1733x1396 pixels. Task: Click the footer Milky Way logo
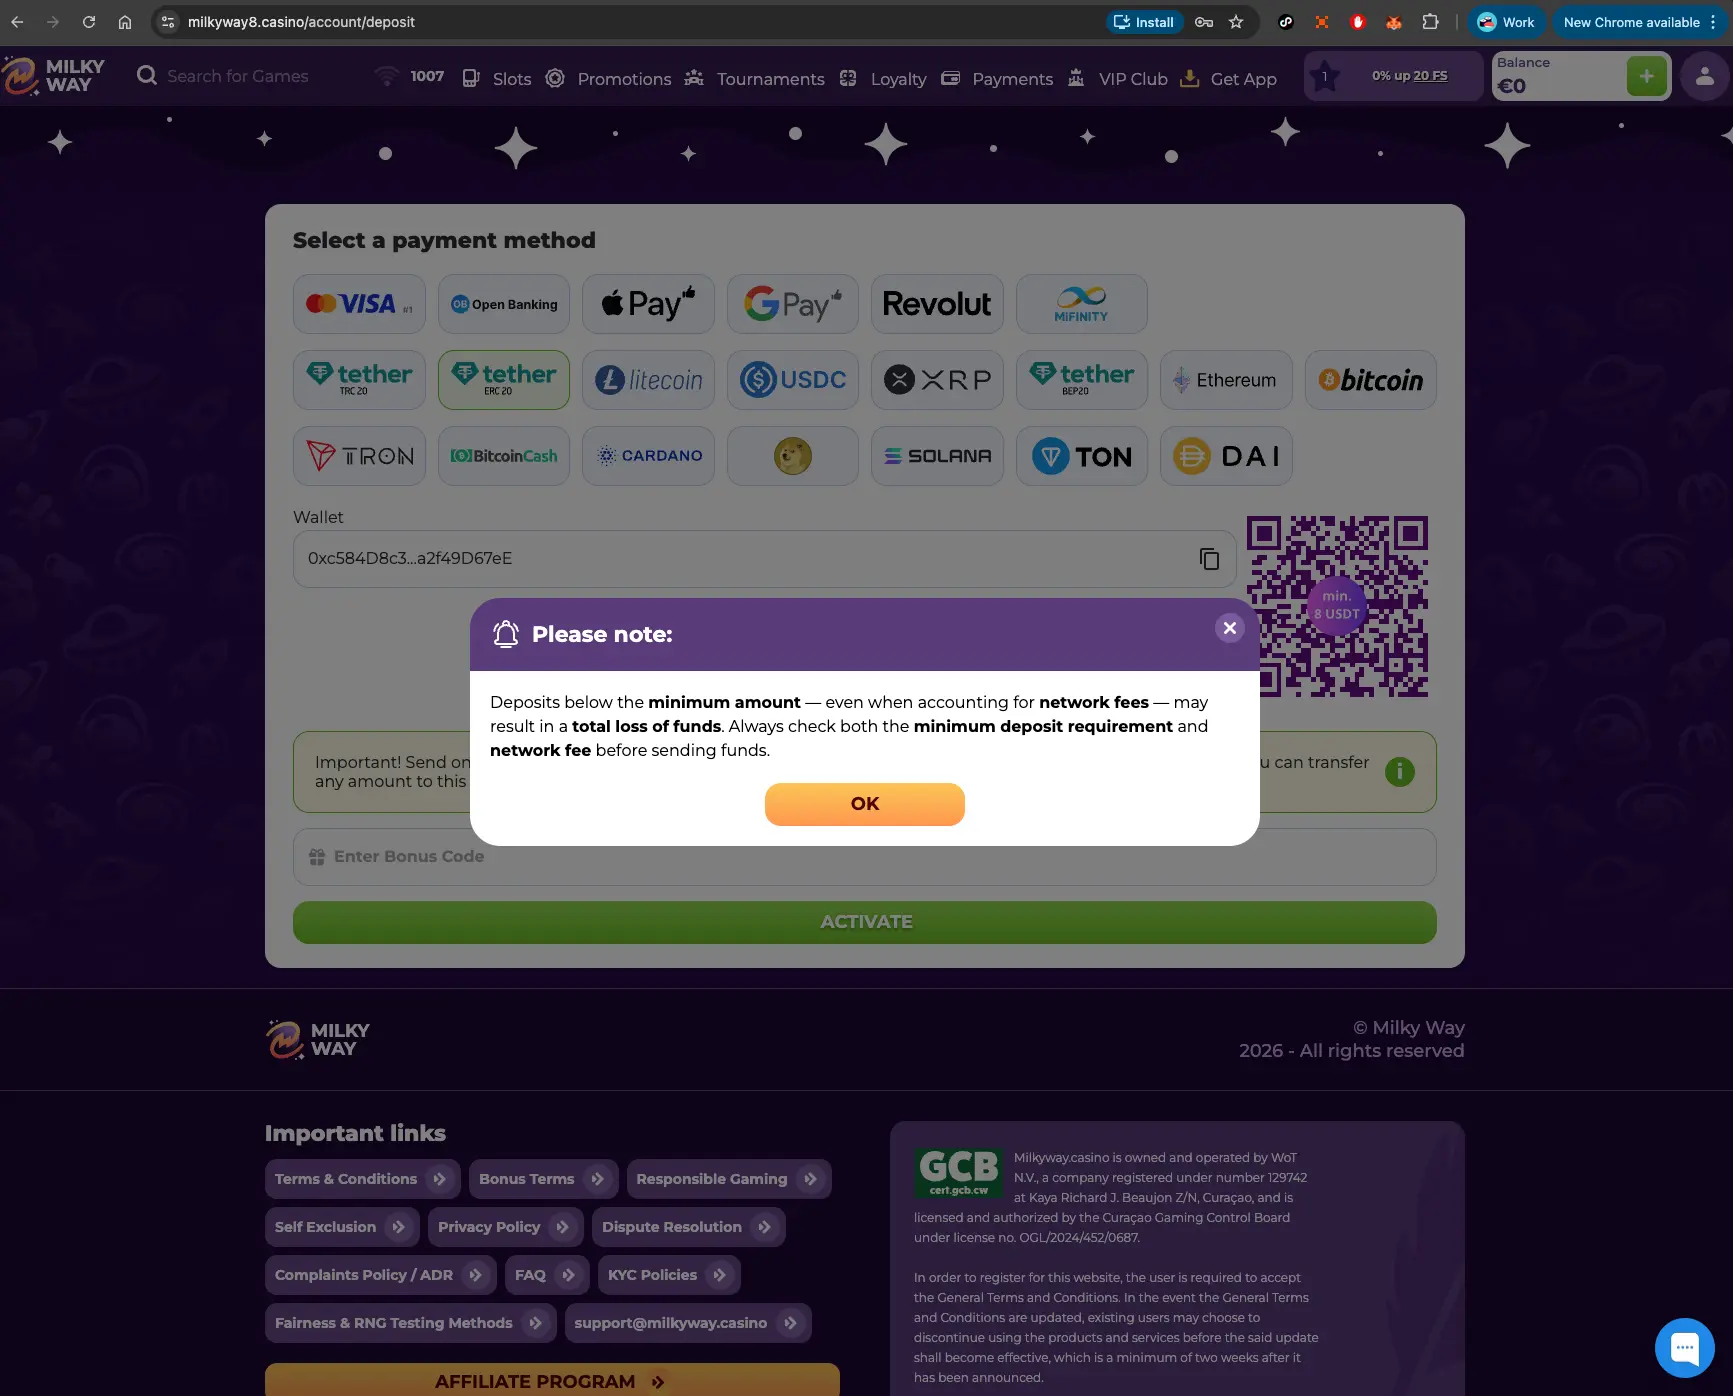318,1040
